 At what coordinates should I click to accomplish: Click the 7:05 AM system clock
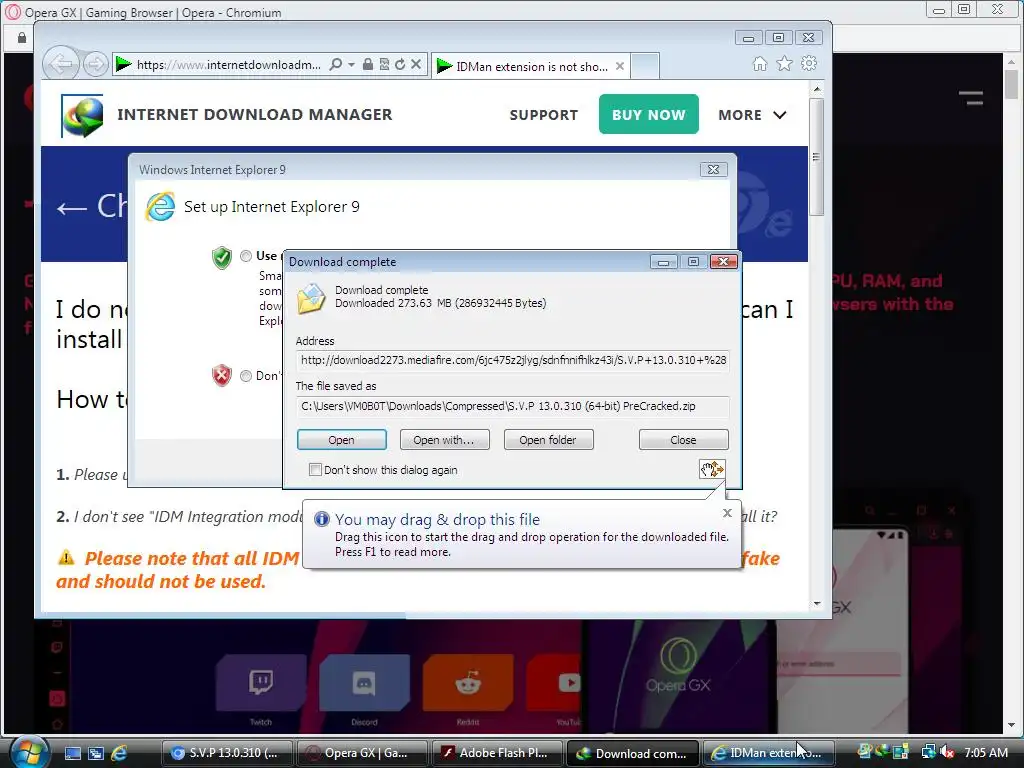click(985, 752)
